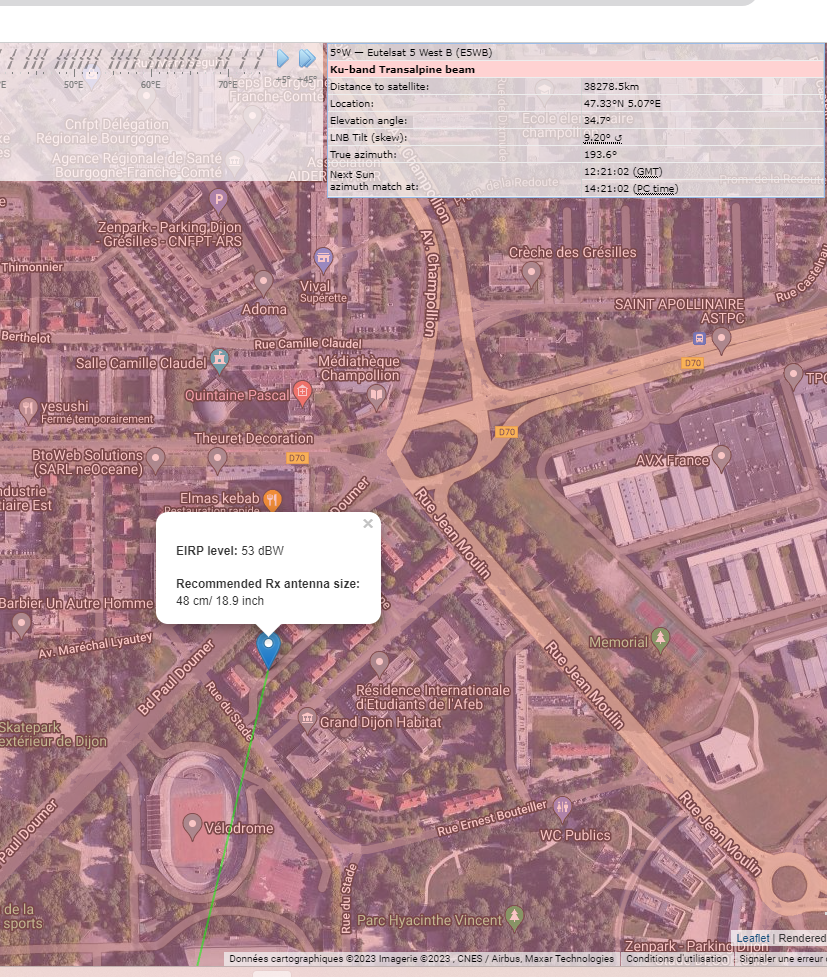Screen dimensions: 827x977
Task: Click the WC Publics restroom icon
Action: 562,808
